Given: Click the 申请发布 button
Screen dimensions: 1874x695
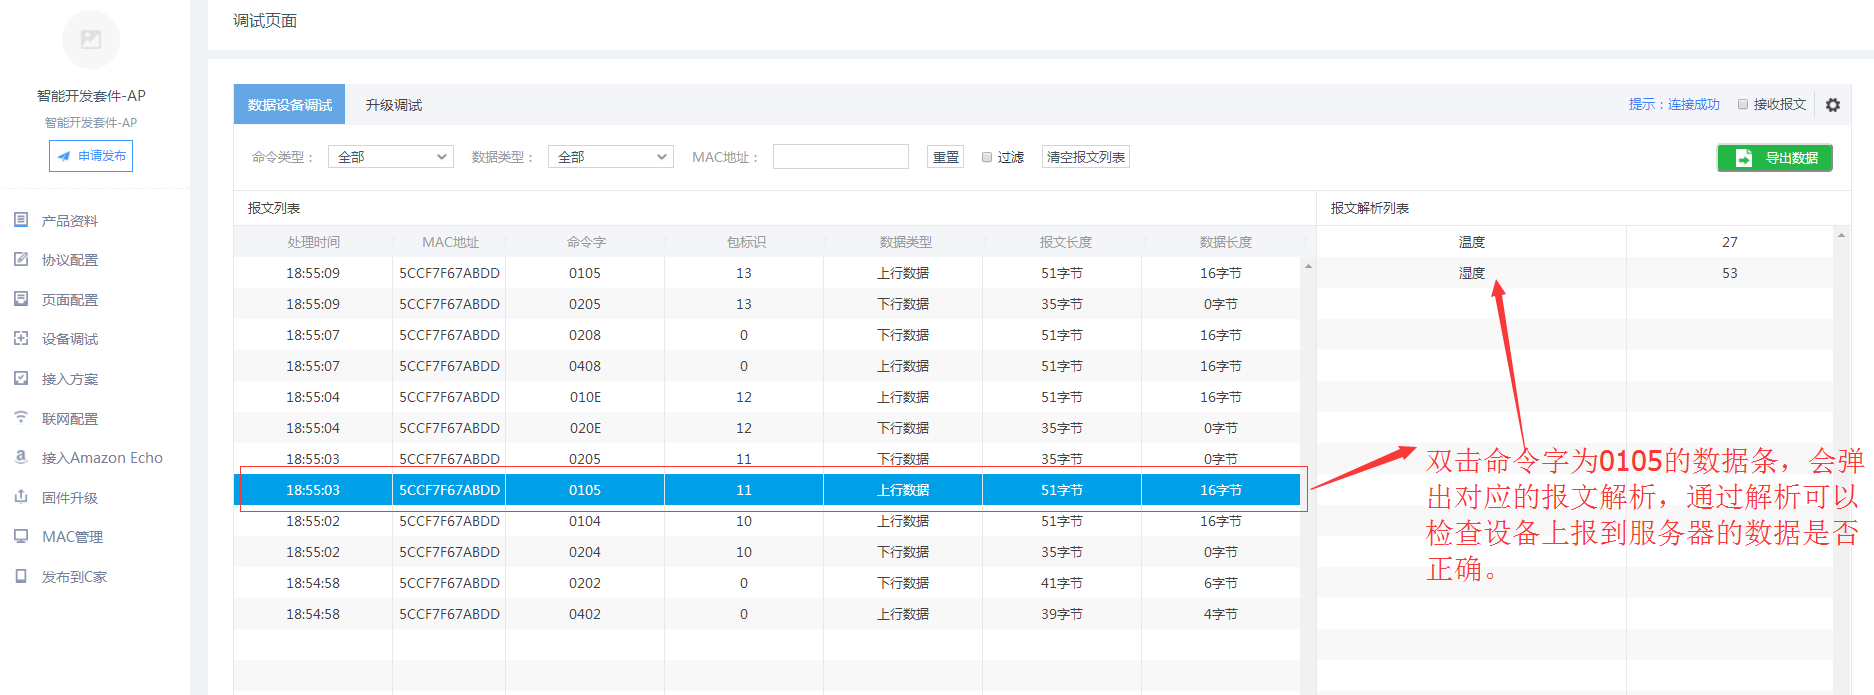Looking at the screenshot, I should 91,156.
